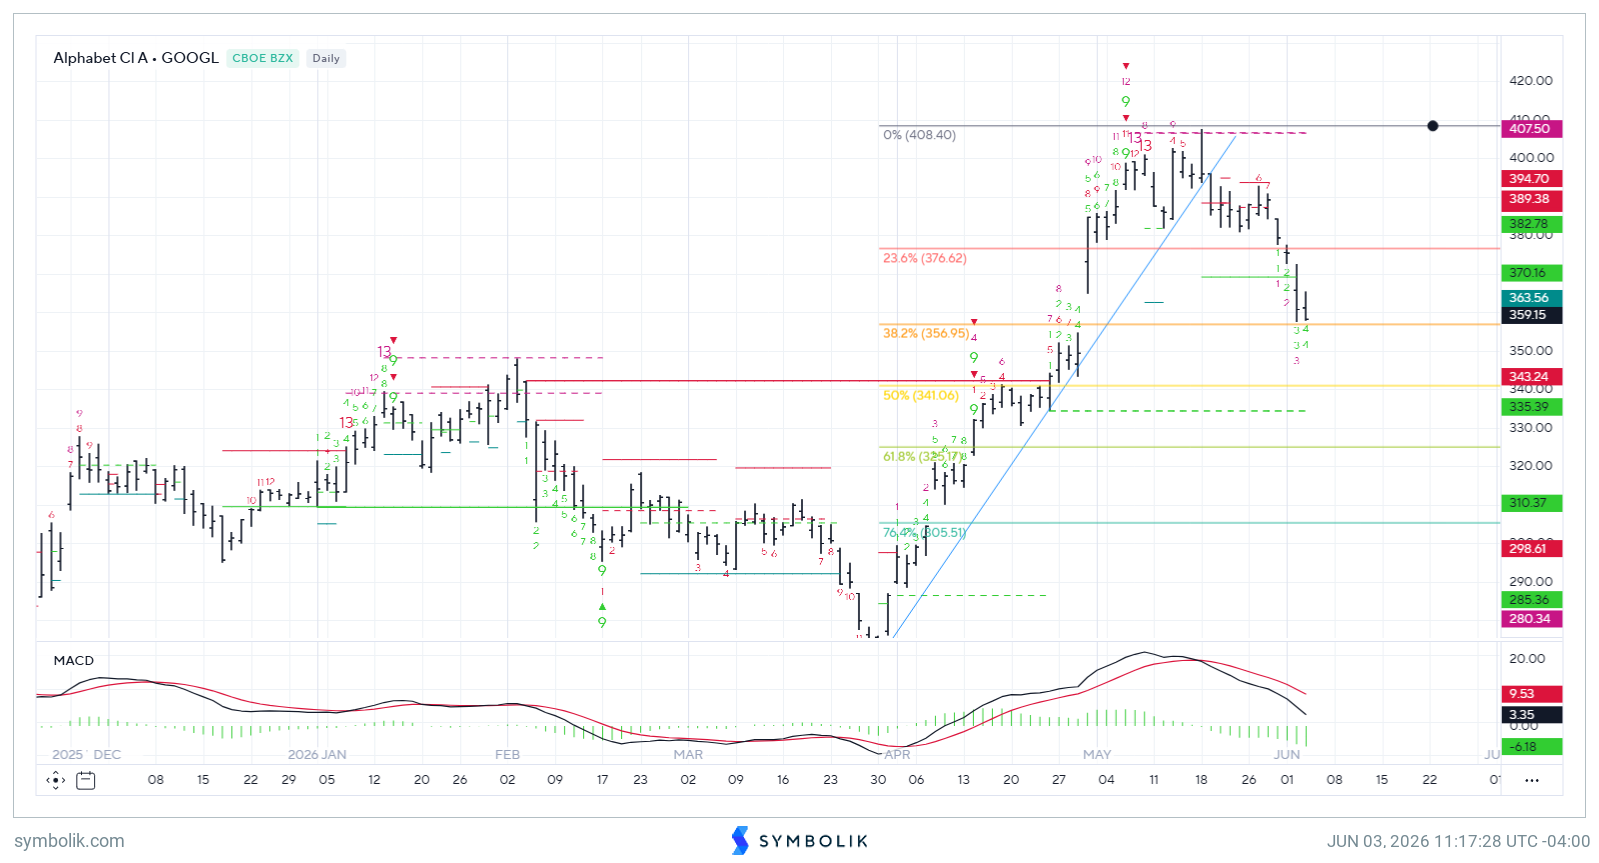
Task: Click the MAR month label
Action: point(688,755)
